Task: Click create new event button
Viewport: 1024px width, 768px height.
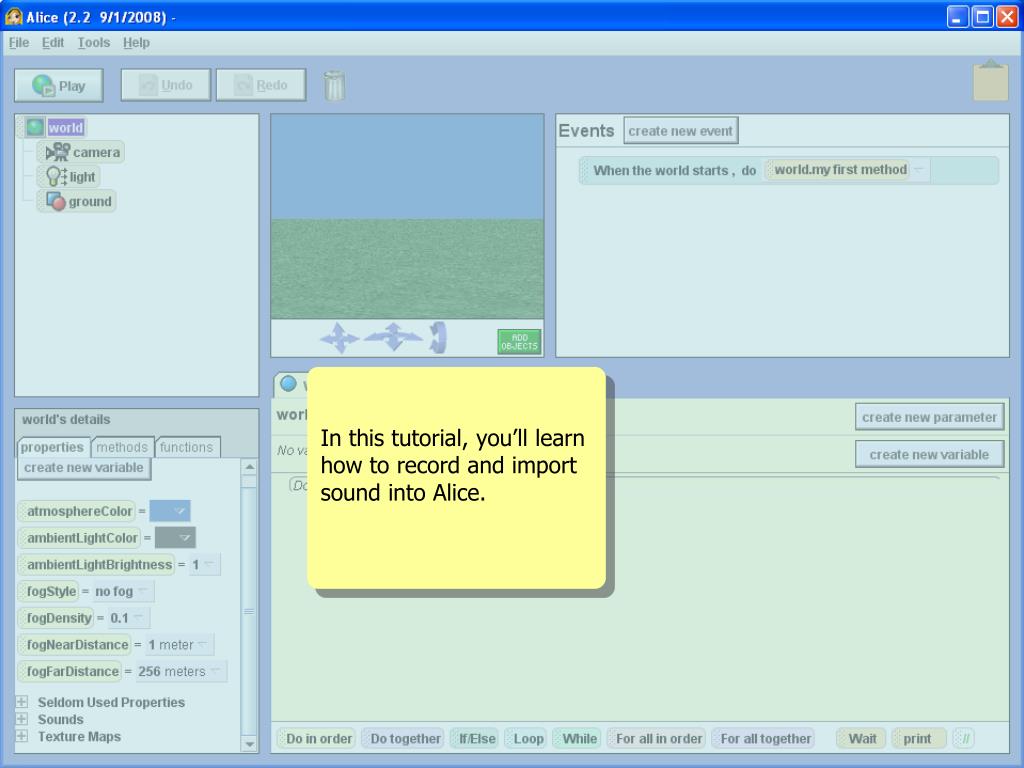Action: [x=680, y=131]
